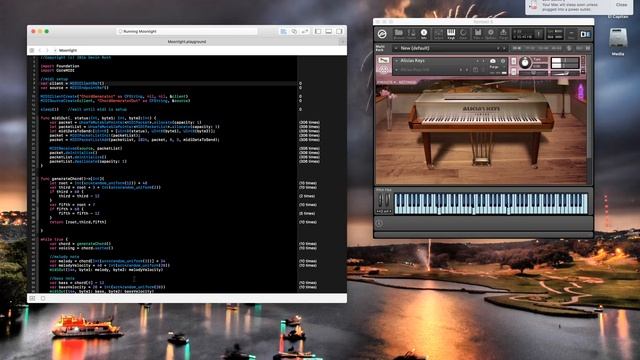Add a new Xcode editor tab
This screenshot has height=360, width=640.
tap(342, 42)
